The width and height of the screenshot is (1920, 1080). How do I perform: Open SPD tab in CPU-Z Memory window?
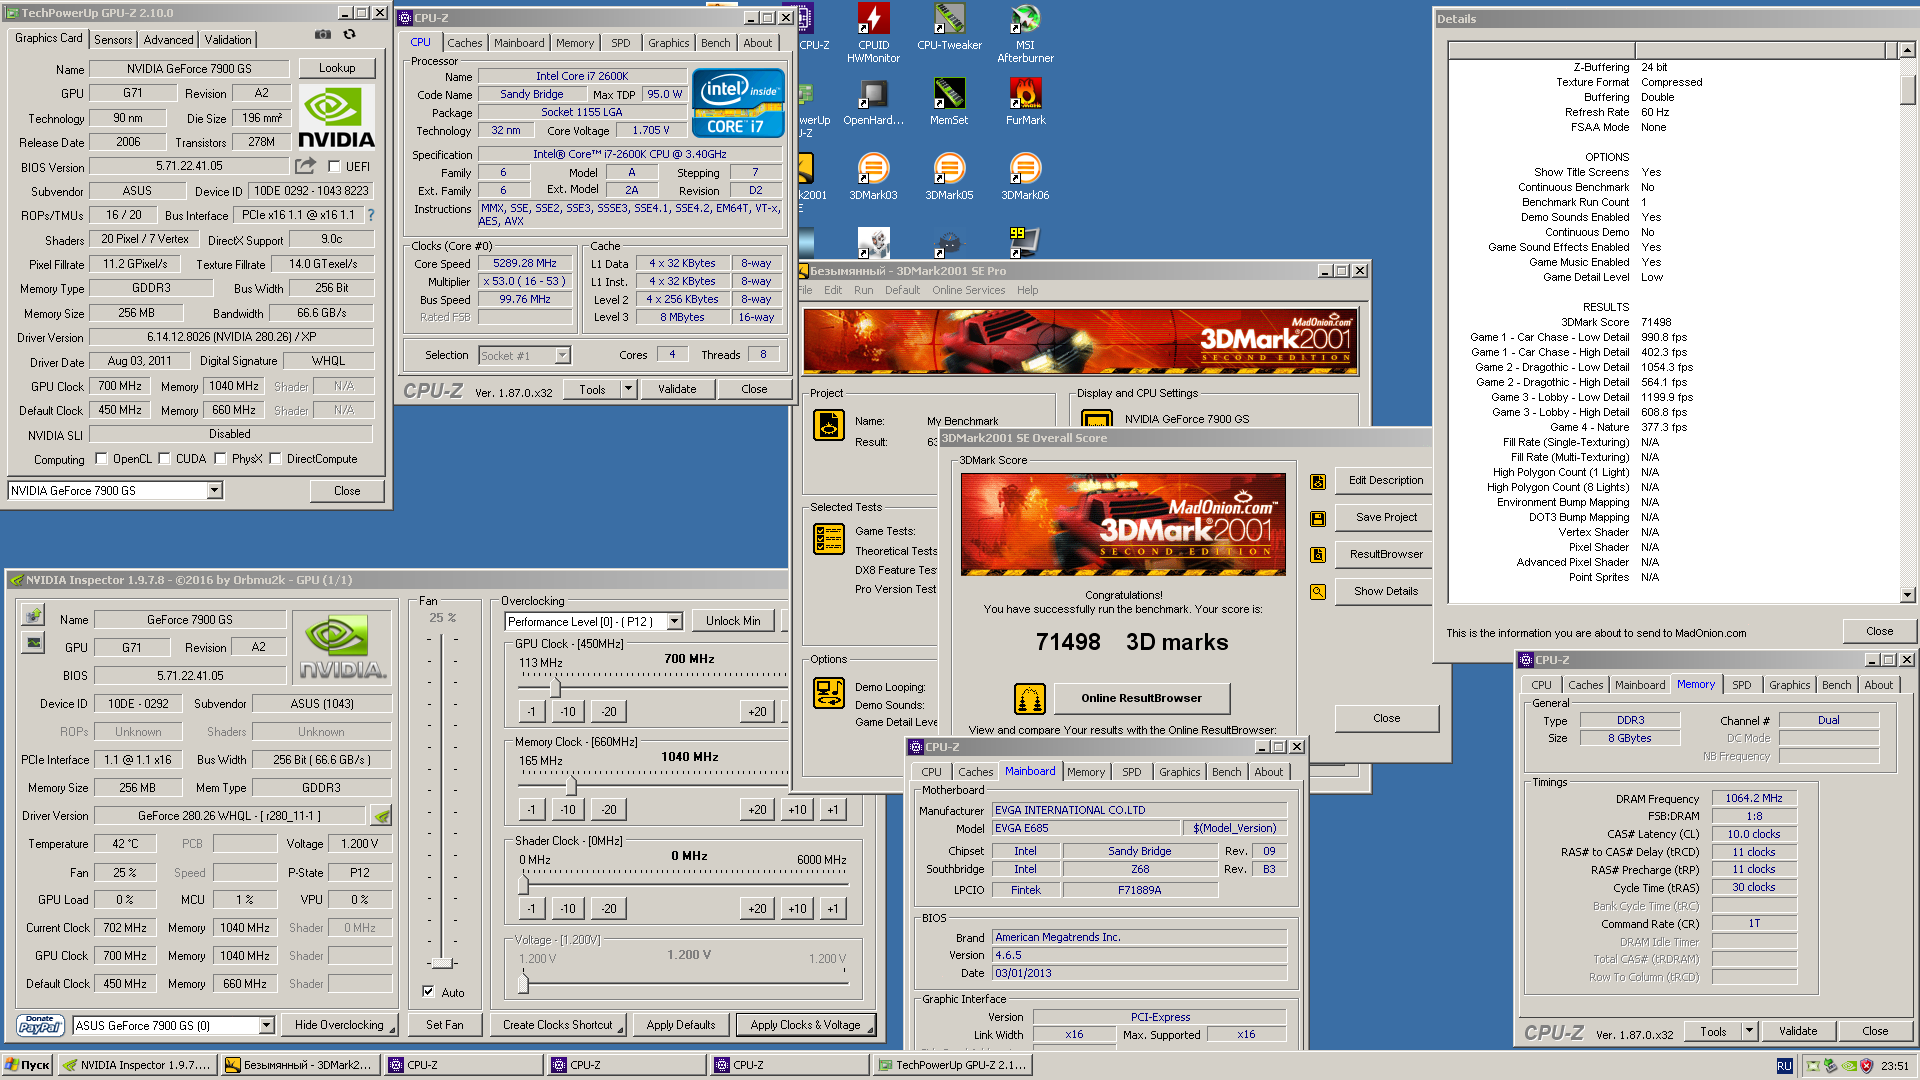(x=1741, y=685)
